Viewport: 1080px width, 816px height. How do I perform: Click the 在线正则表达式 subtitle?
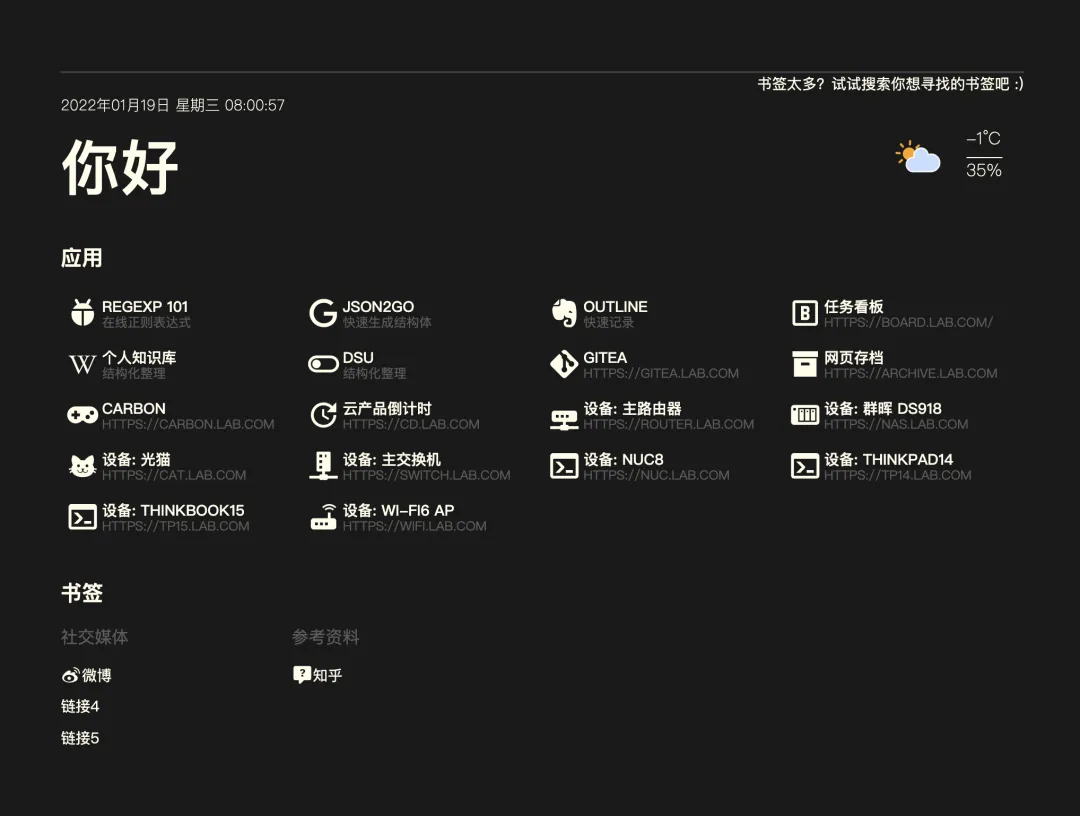click(x=147, y=322)
